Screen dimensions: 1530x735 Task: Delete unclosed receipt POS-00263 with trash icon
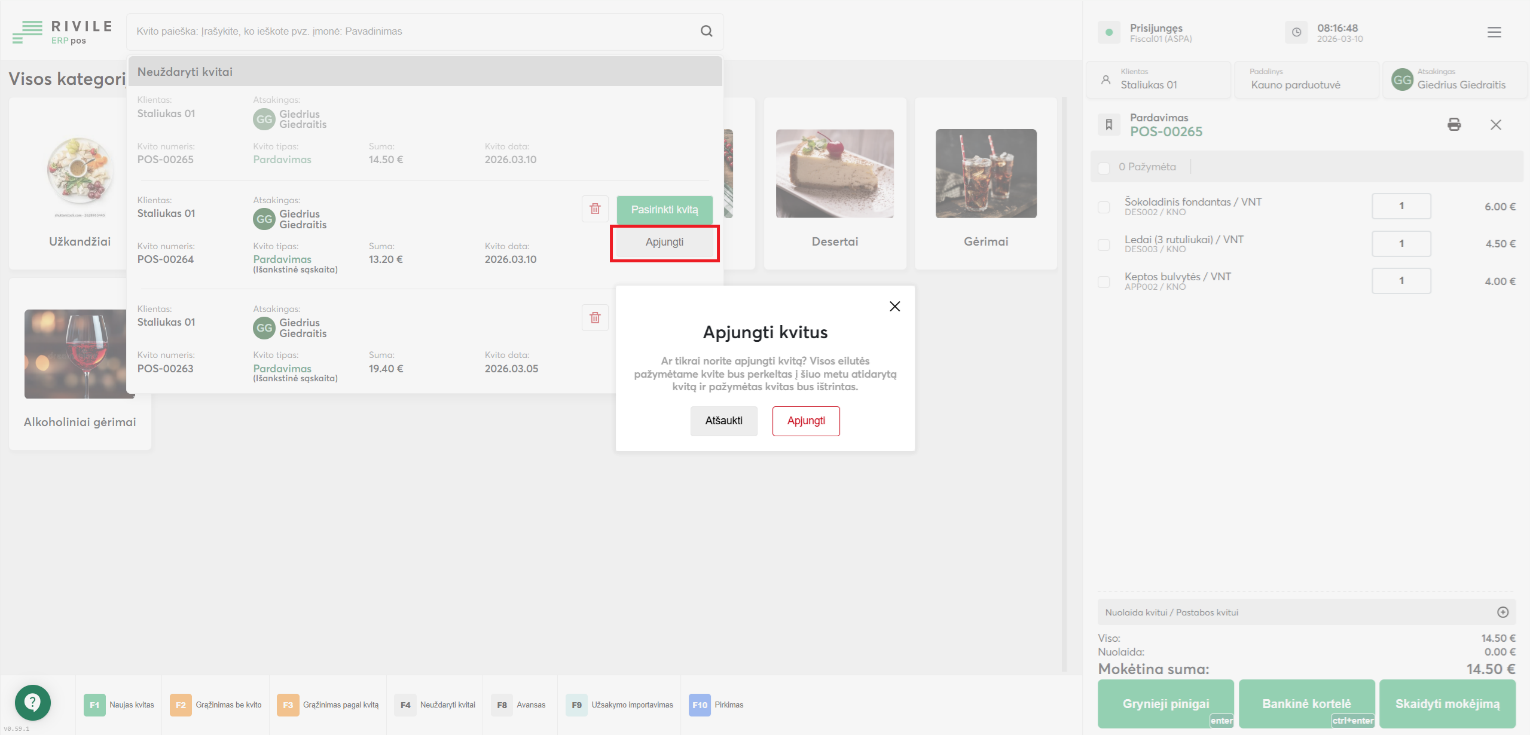click(595, 317)
